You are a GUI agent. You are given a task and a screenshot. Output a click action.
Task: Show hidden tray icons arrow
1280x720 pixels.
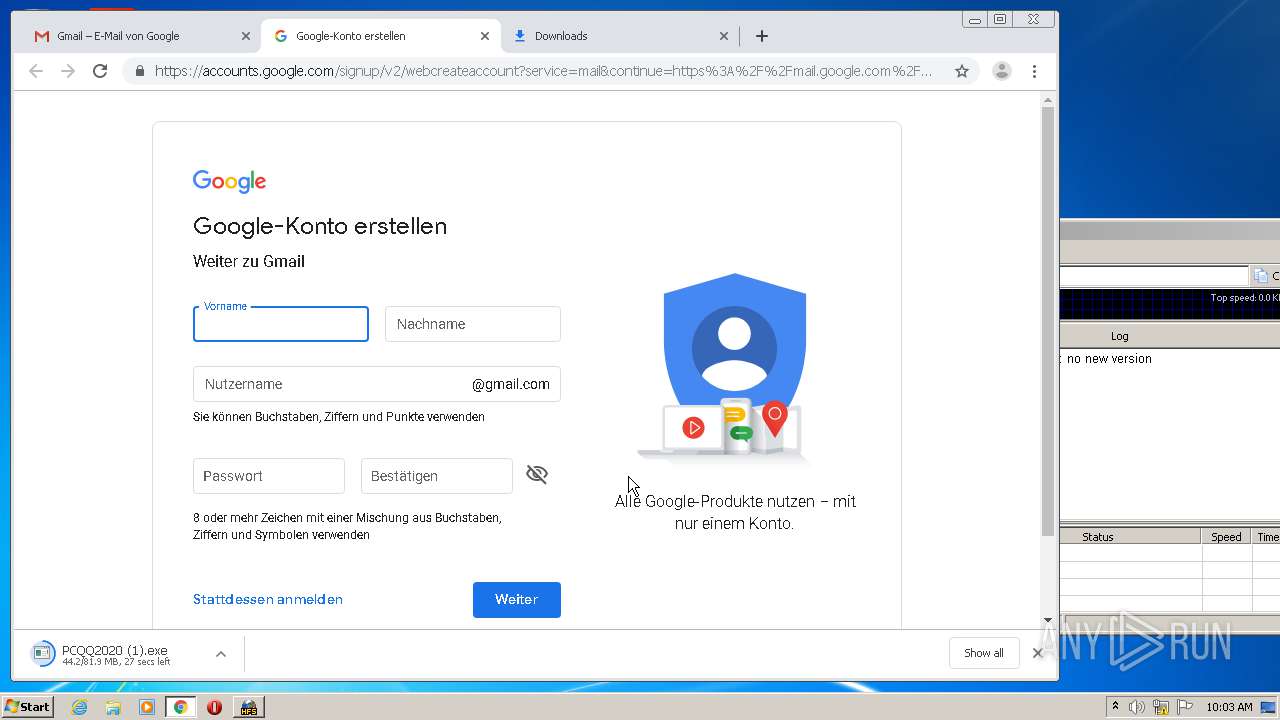point(1115,707)
